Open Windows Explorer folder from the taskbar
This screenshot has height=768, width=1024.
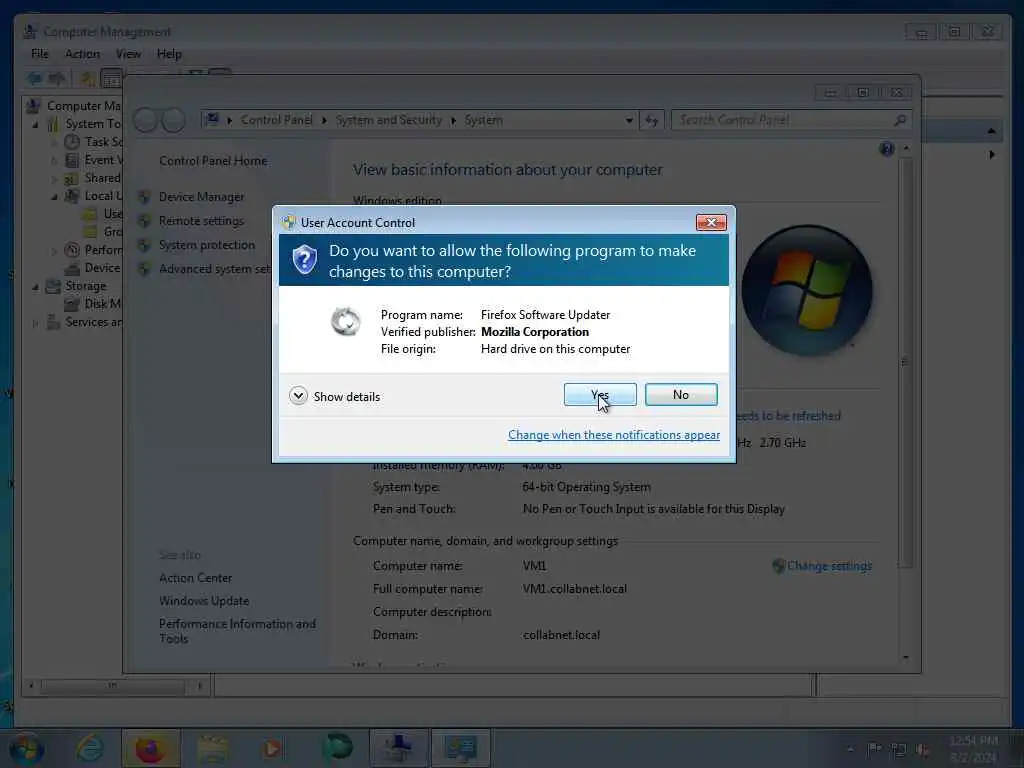pos(212,748)
